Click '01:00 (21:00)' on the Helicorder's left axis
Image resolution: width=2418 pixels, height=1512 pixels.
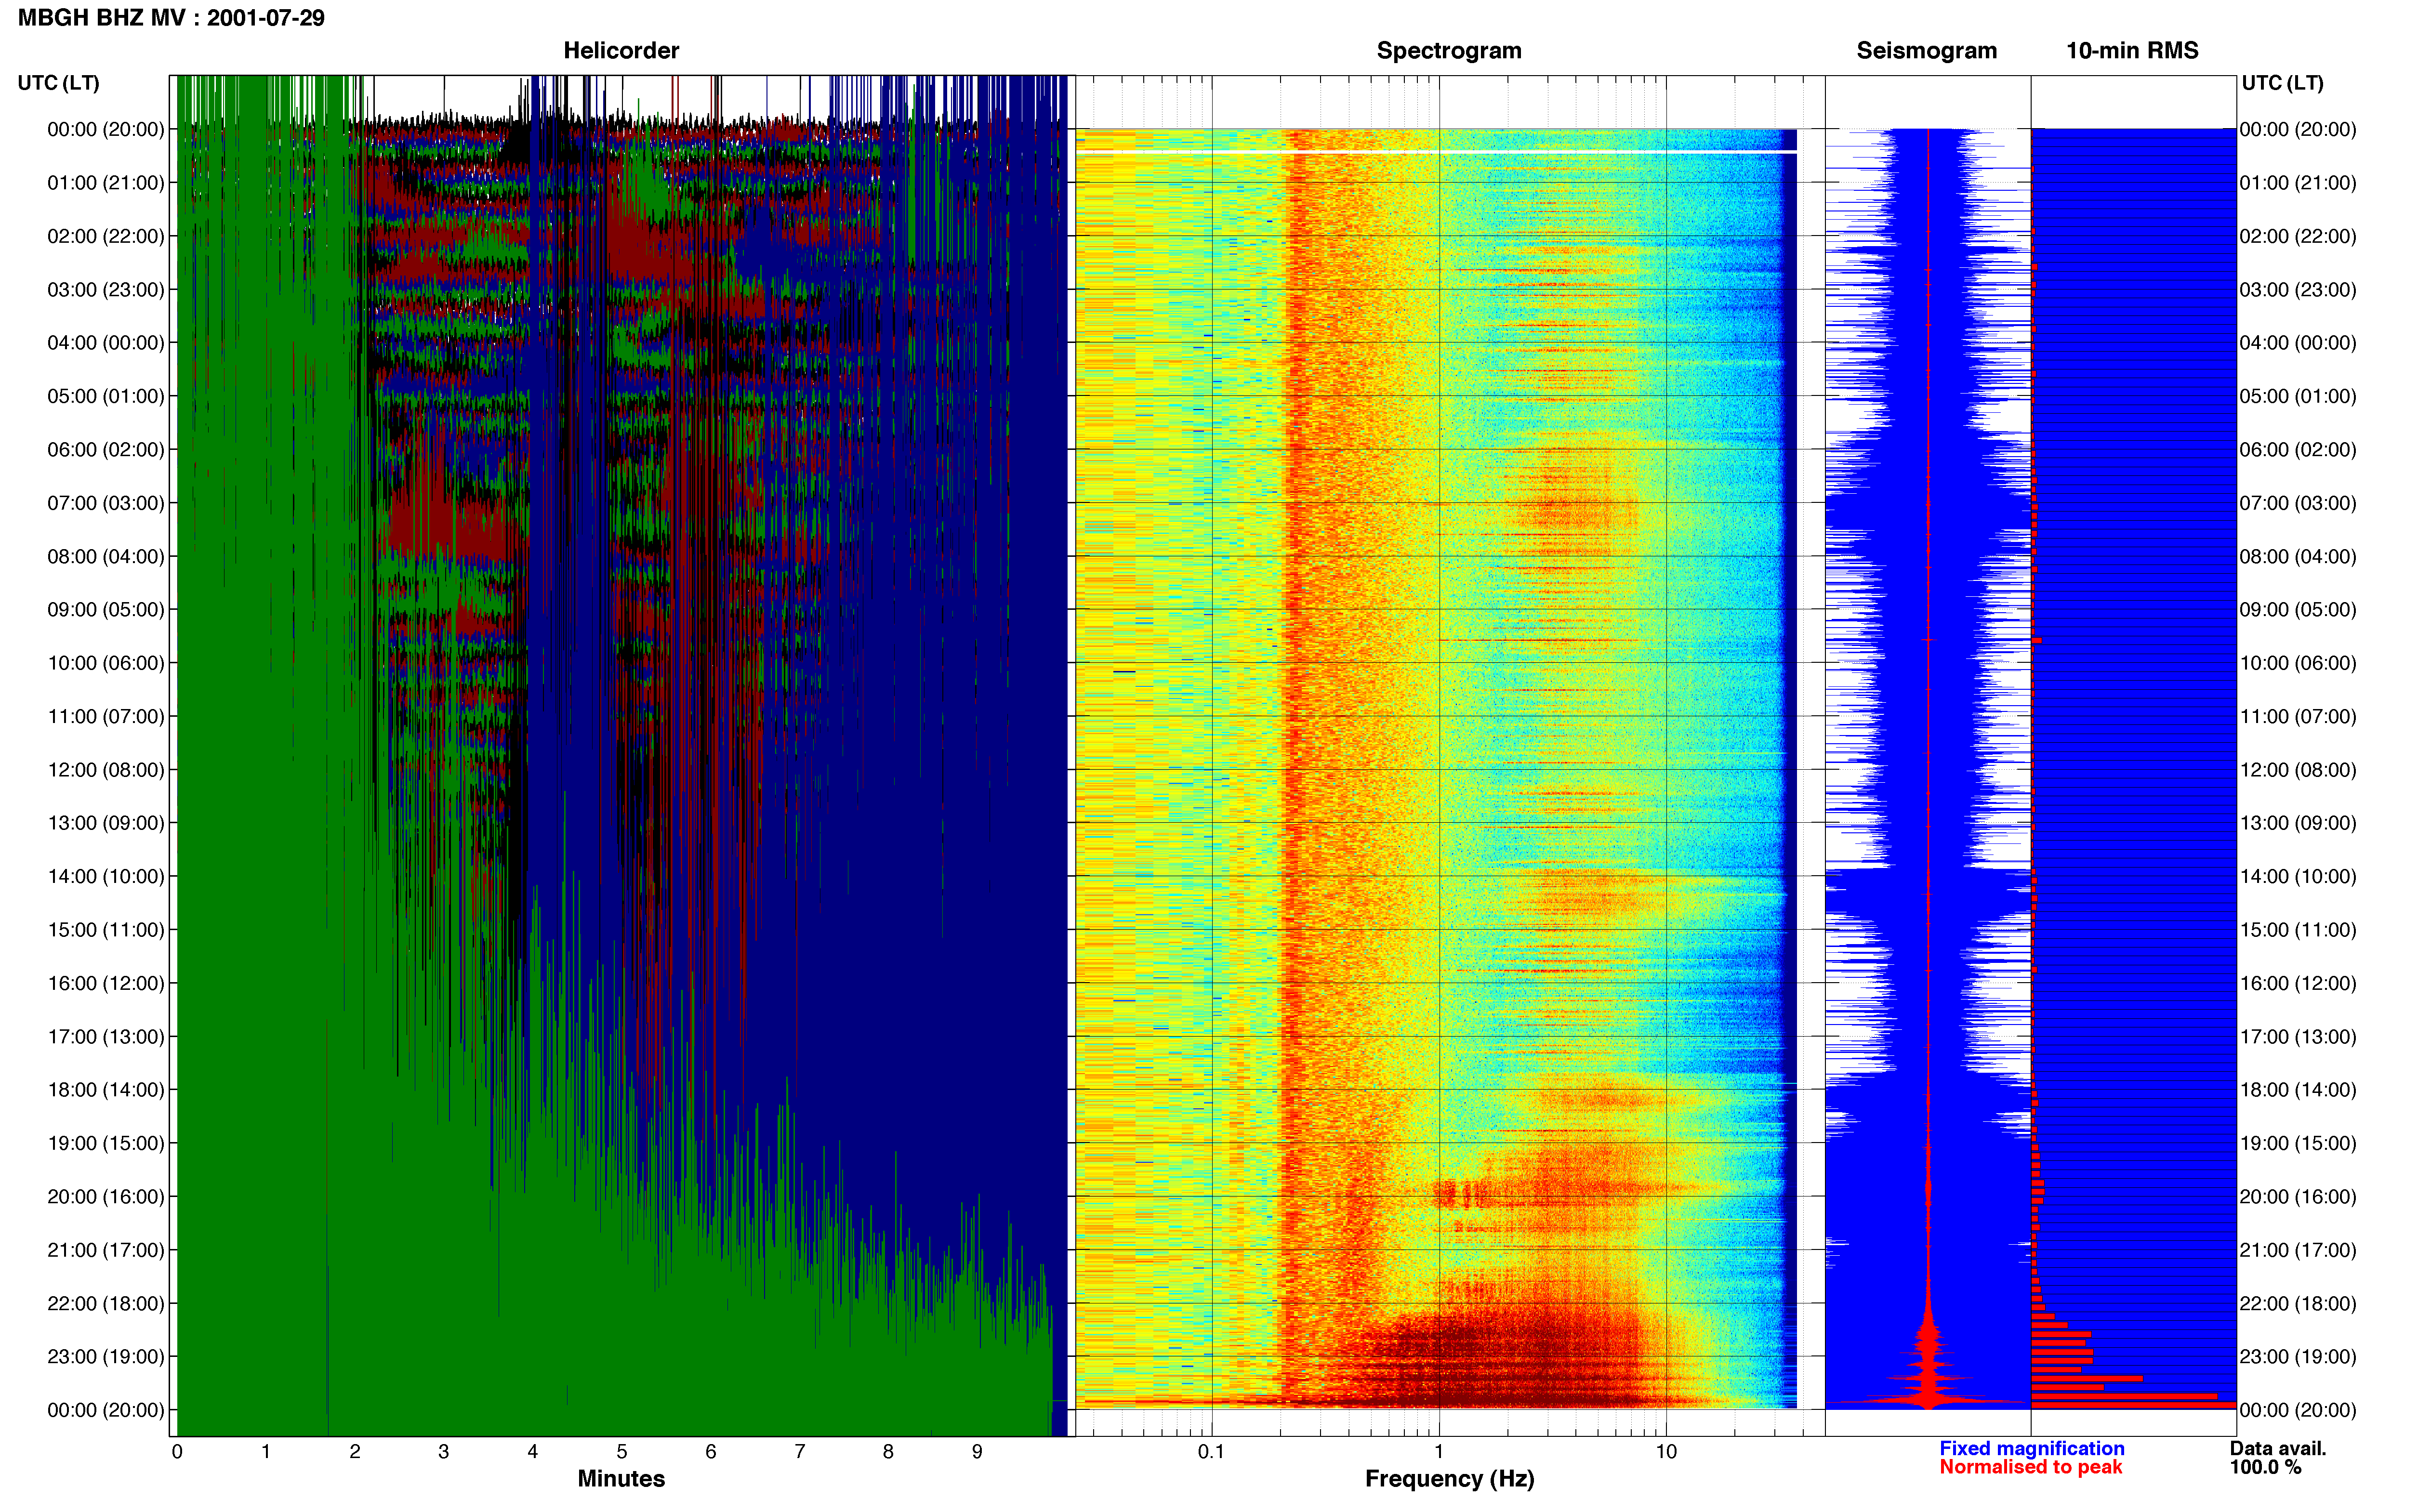[106, 183]
